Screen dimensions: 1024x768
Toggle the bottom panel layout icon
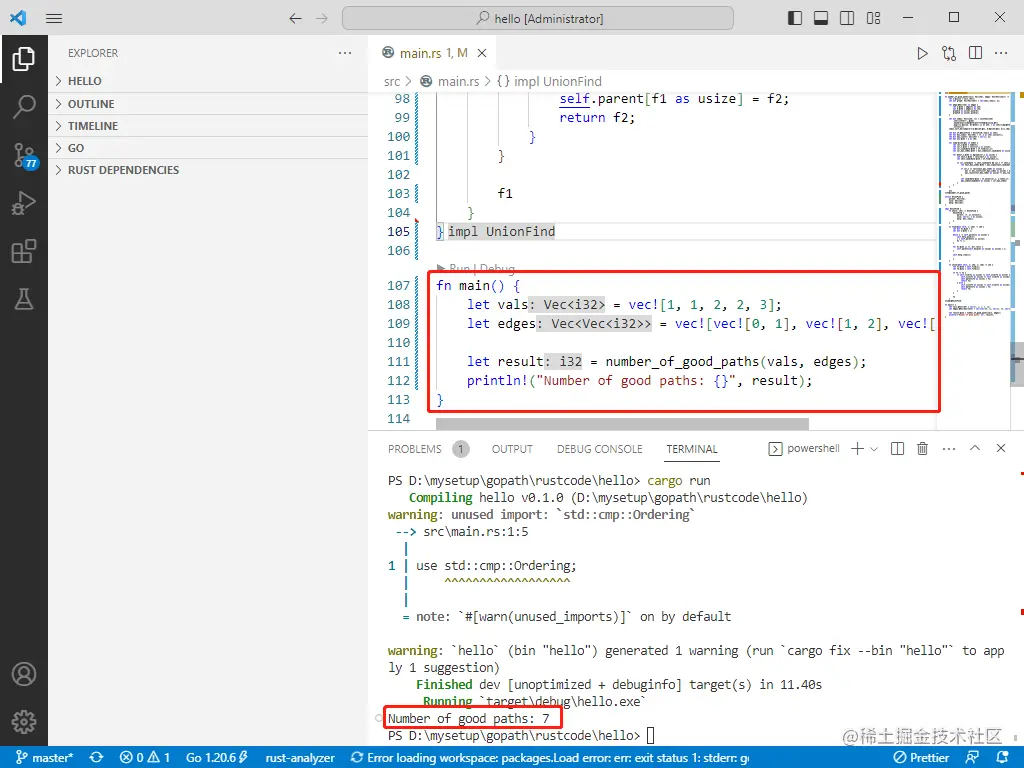(821, 18)
